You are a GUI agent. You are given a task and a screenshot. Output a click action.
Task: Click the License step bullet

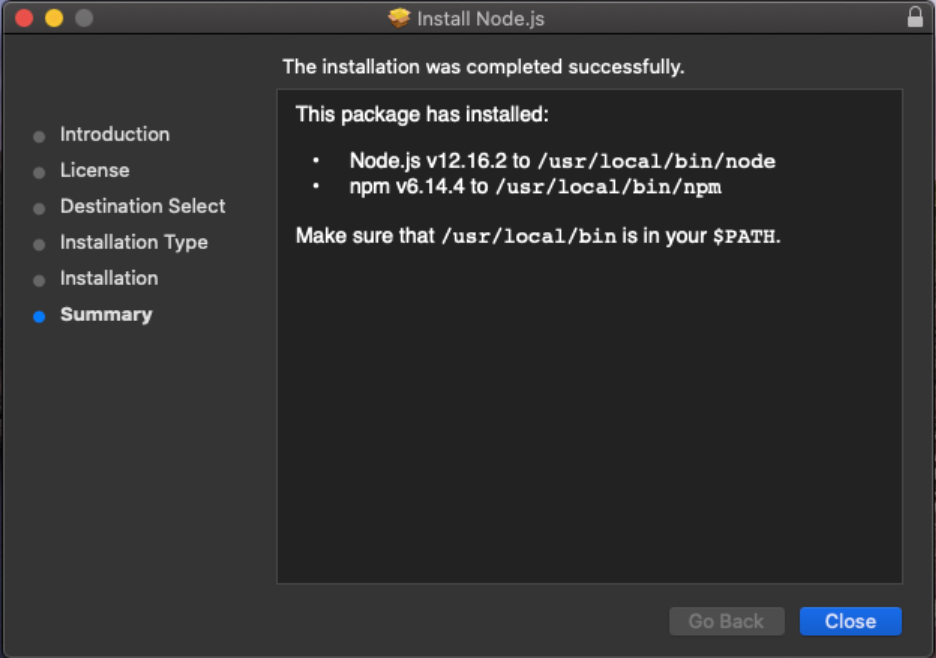point(39,173)
